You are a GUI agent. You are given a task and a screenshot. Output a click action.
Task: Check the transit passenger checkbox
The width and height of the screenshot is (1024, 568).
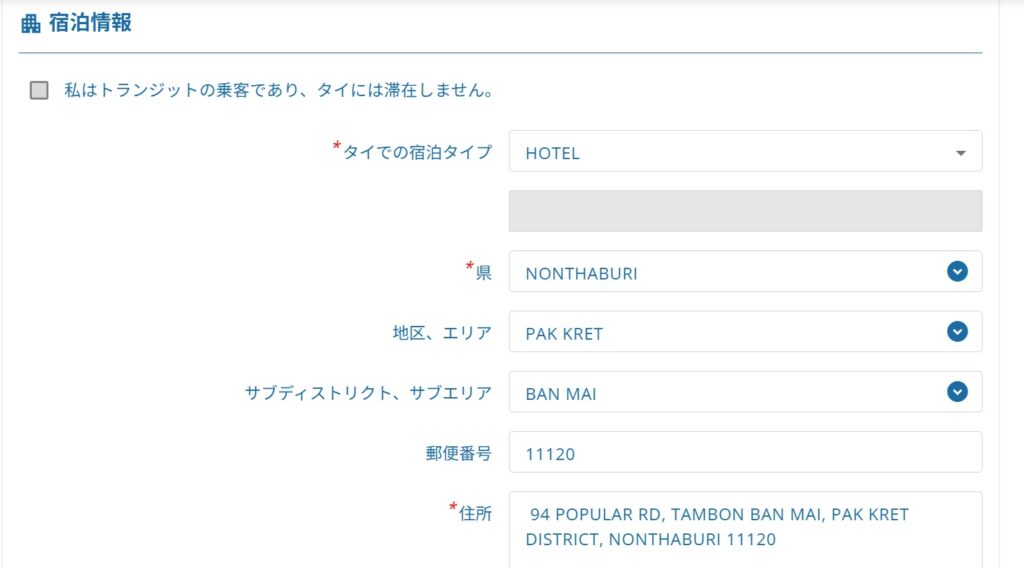(x=39, y=90)
